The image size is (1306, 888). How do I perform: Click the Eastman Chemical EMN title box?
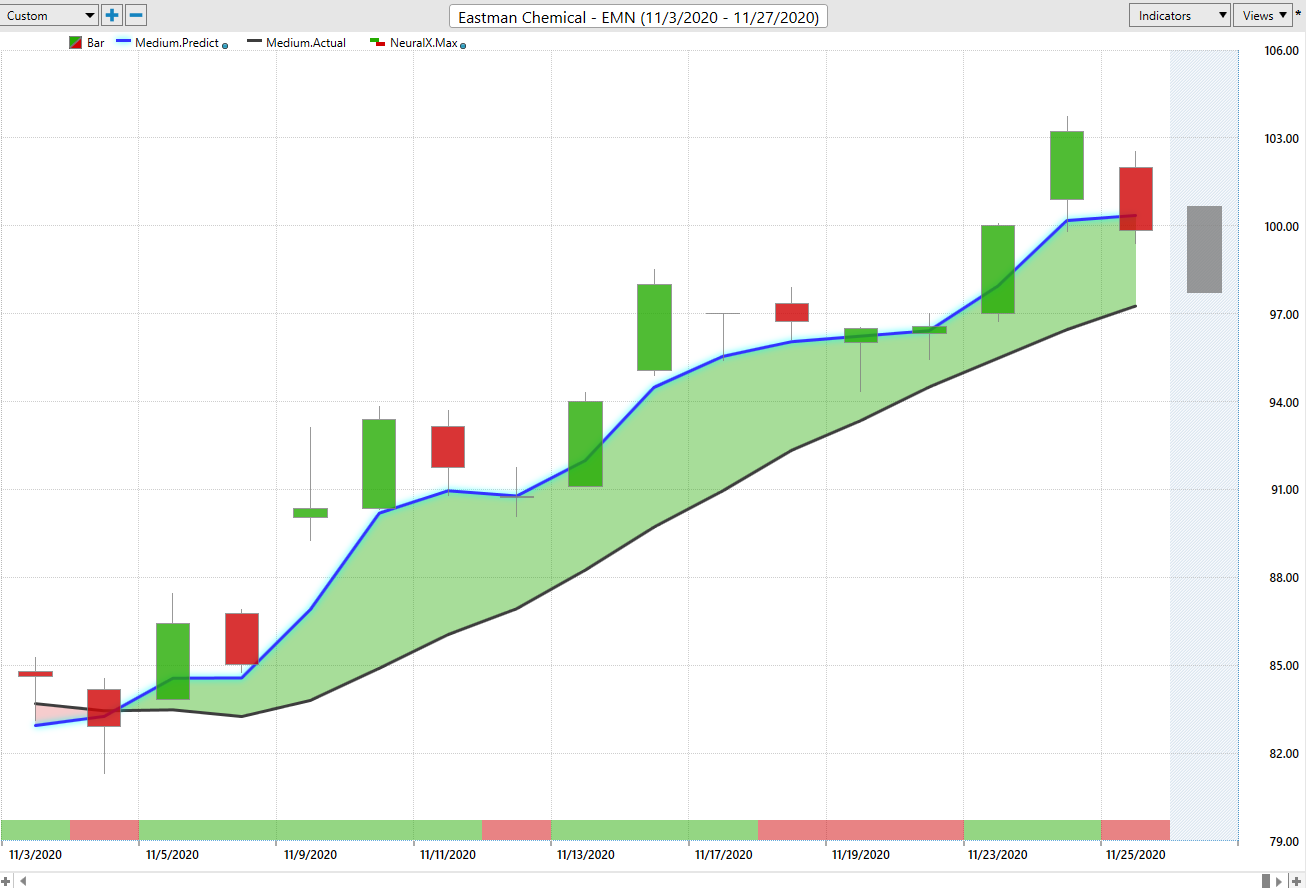638,17
